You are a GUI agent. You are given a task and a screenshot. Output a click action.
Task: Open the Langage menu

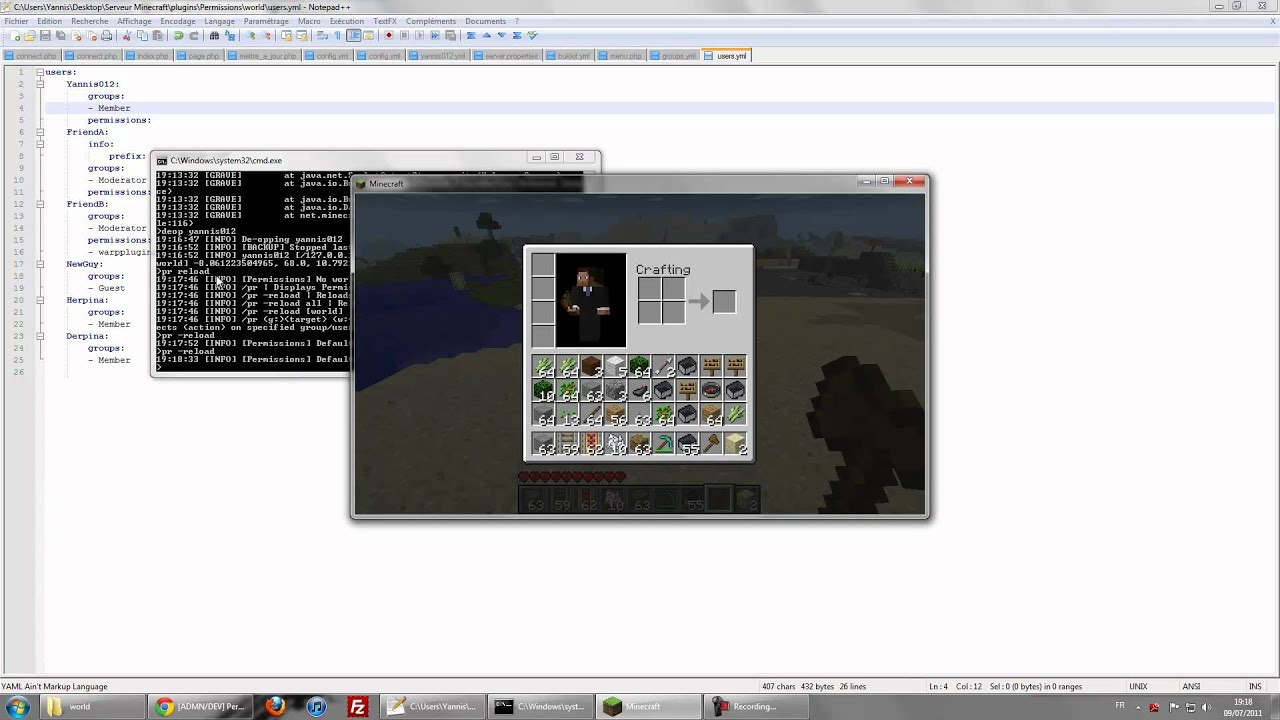coord(219,21)
